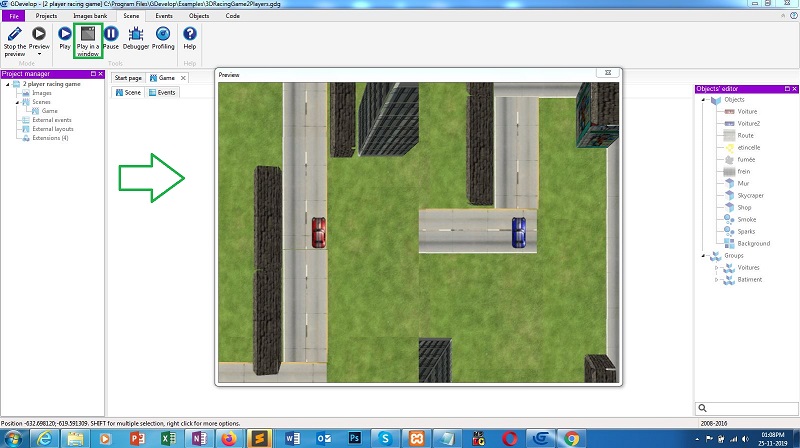The height and width of the screenshot is (448, 800).
Task: Switch to the Images bank ribbon tab
Action: click(90, 16)
